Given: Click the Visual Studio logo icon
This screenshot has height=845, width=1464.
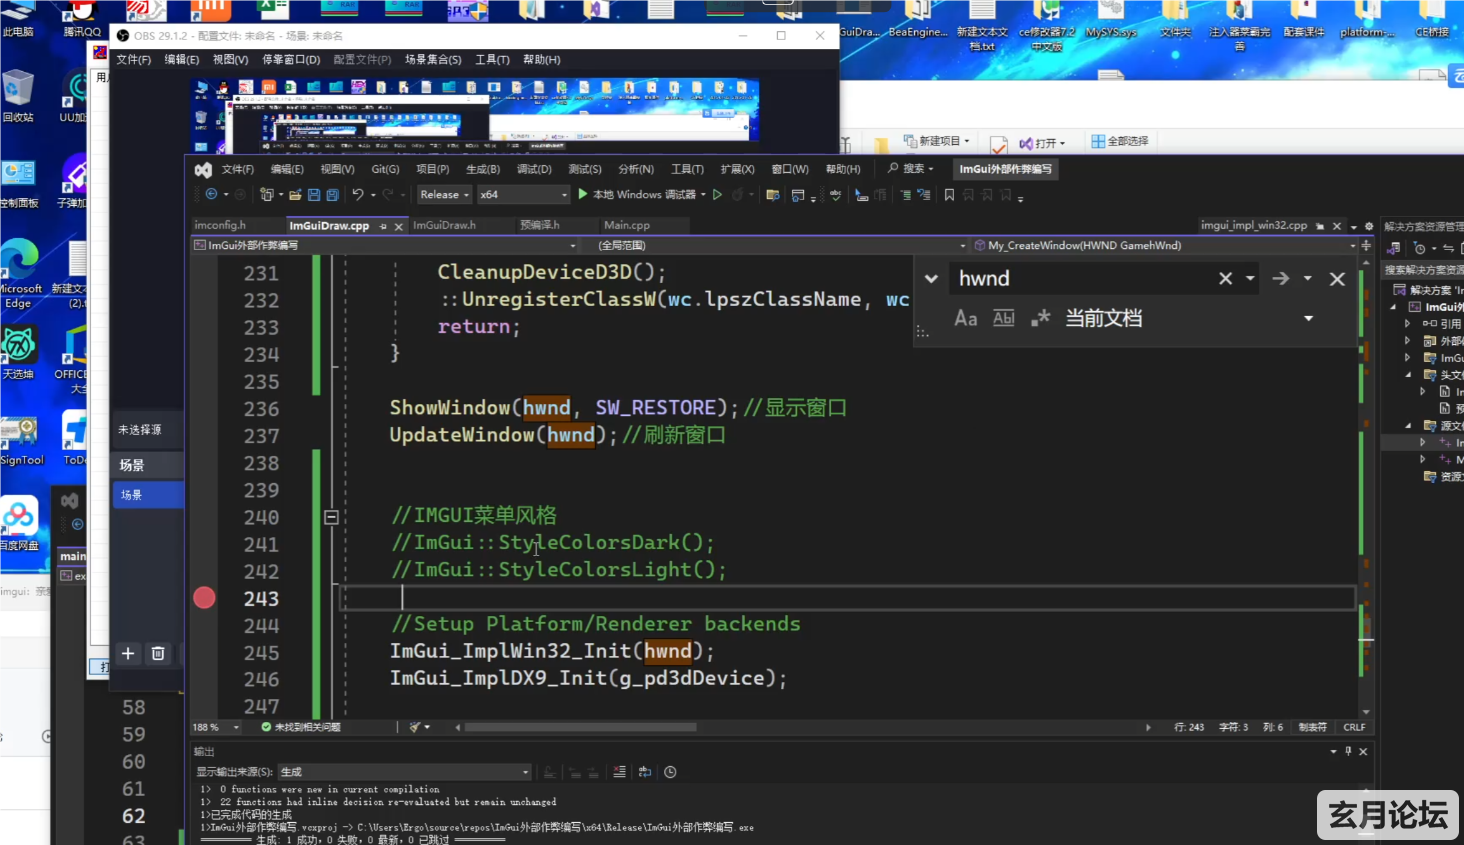Looking at the screenshot, I should 203,169.
